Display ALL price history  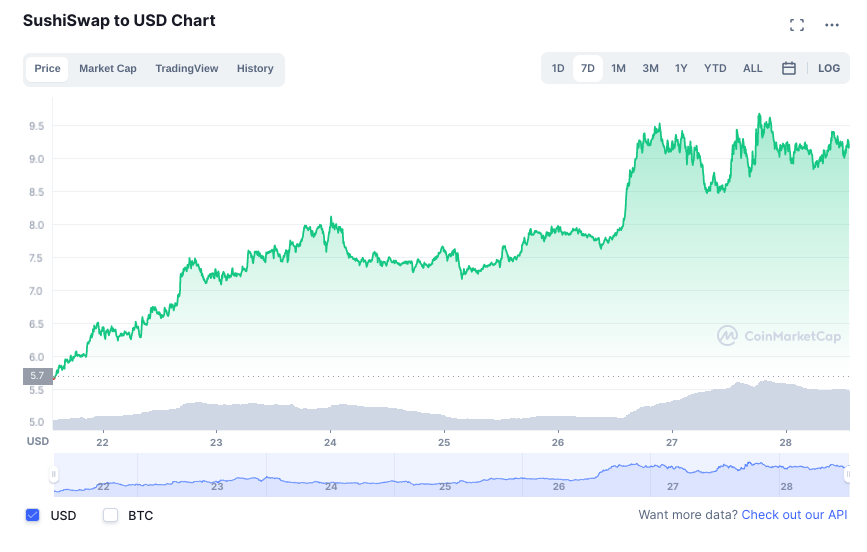coord(753,68)
